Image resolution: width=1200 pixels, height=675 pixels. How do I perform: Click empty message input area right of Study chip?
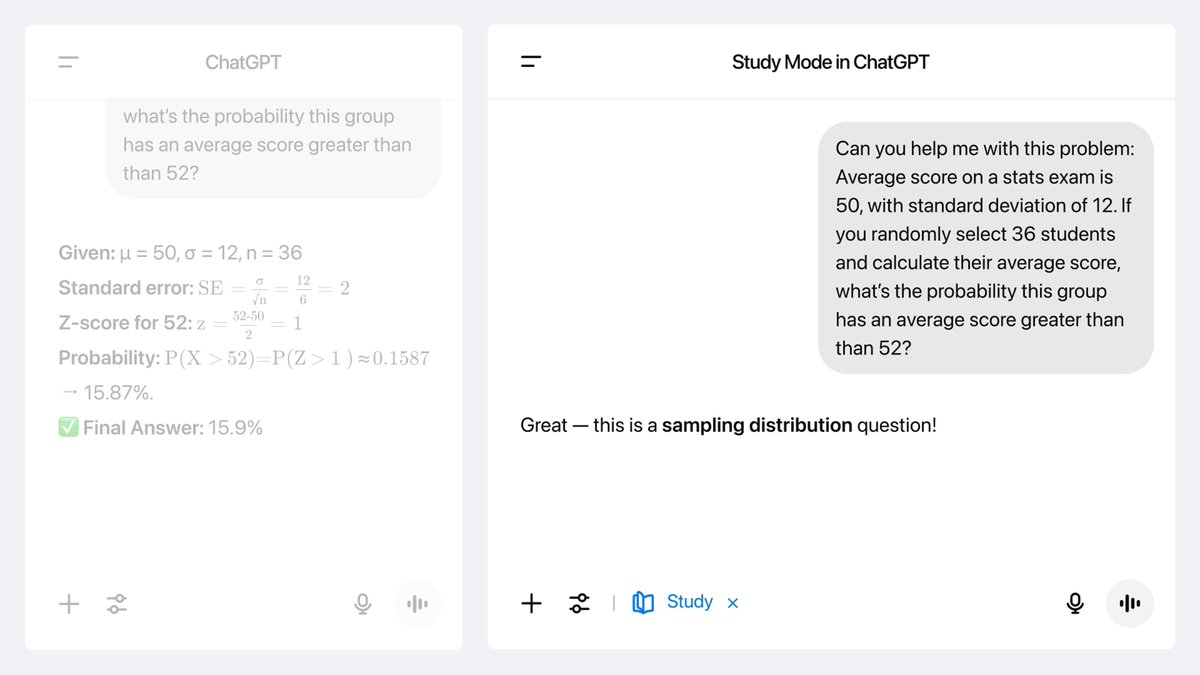tap(900, 603)
